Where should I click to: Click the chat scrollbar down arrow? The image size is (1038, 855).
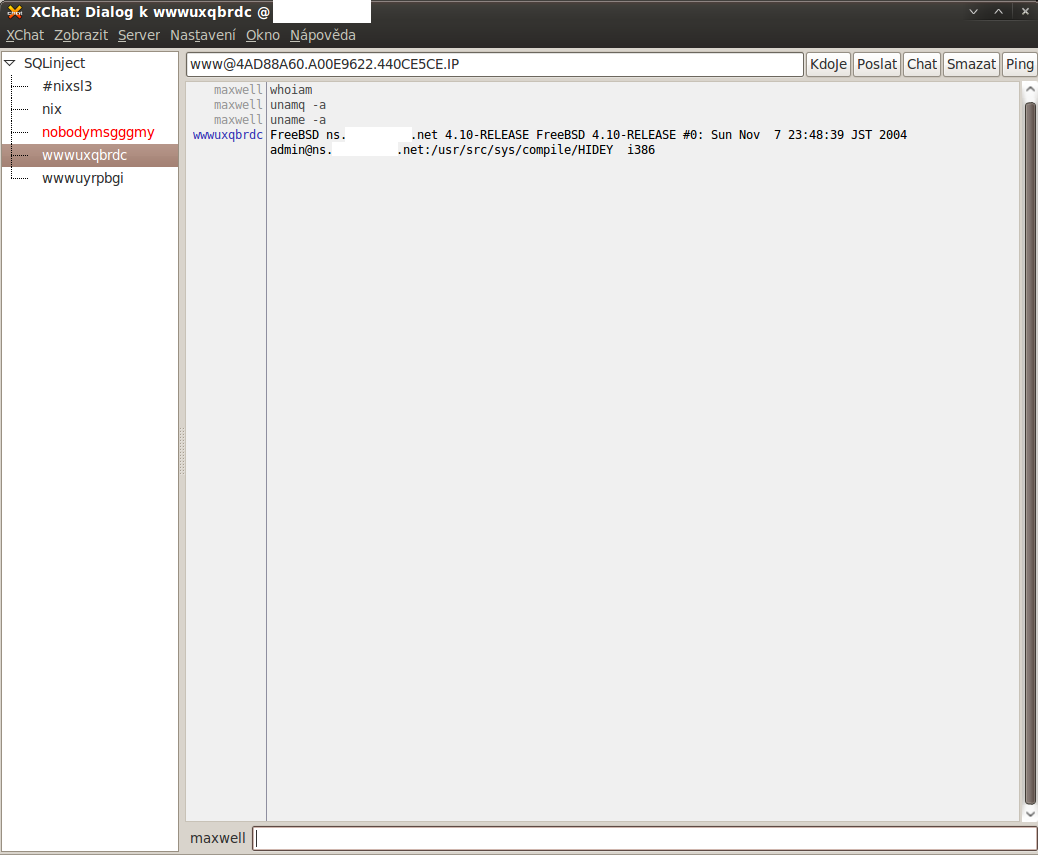point(1030,814)
